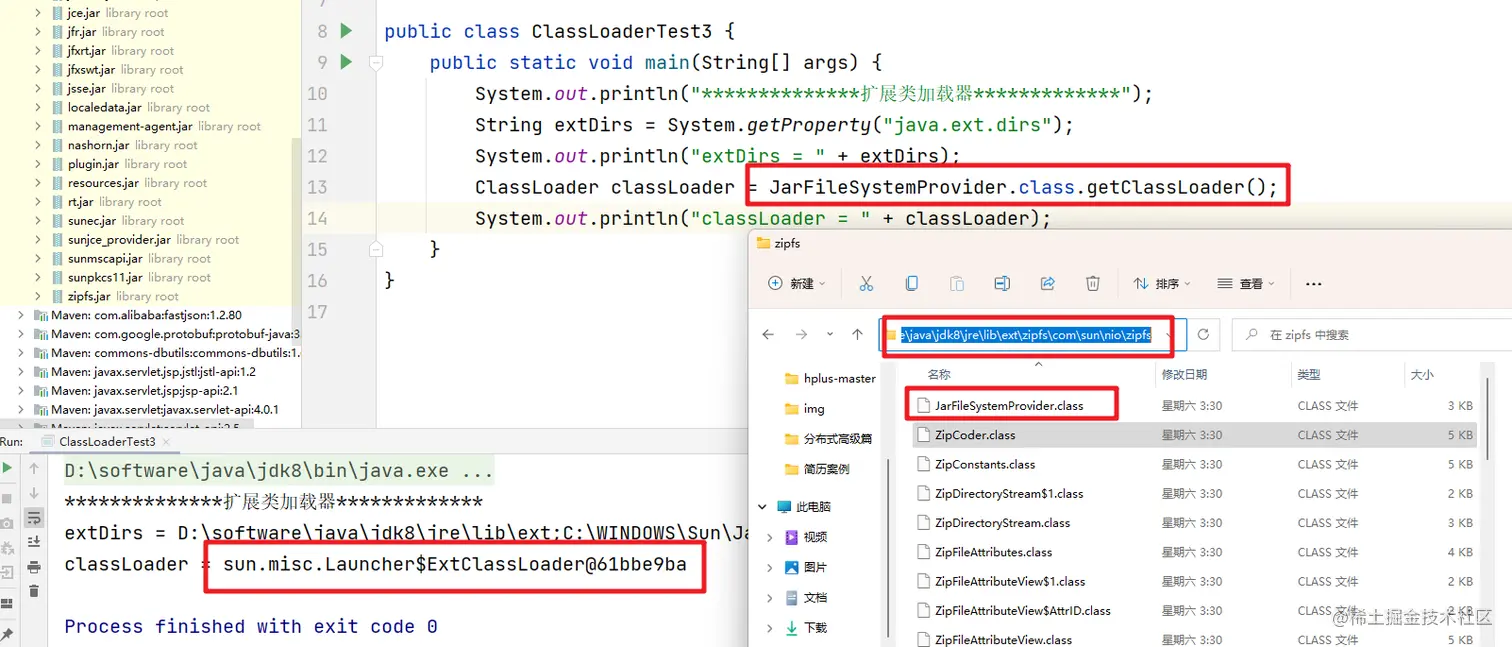Click the camera dump threads icon
1512x647 pixels.
tap(8, 523)
